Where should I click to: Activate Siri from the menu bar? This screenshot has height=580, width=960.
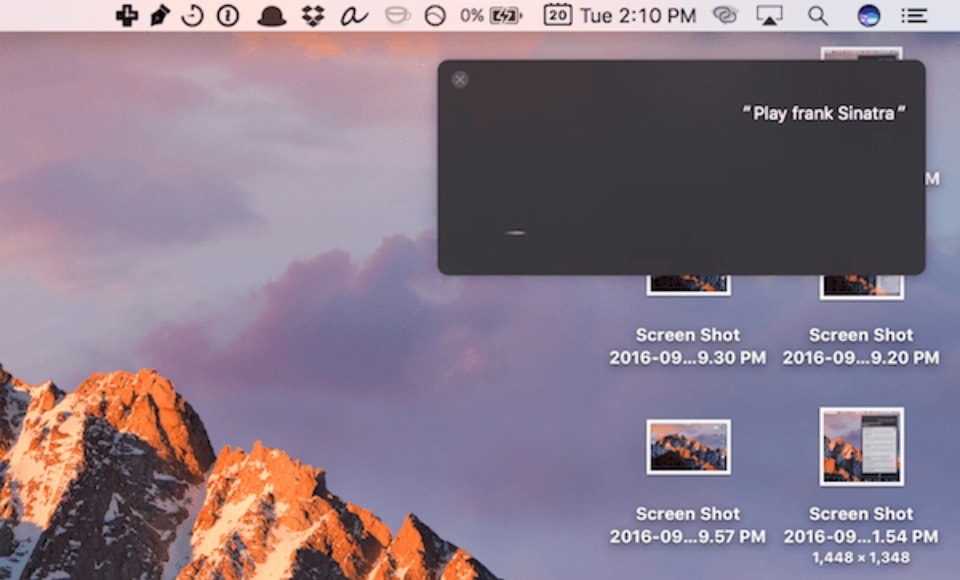[868, 15]
